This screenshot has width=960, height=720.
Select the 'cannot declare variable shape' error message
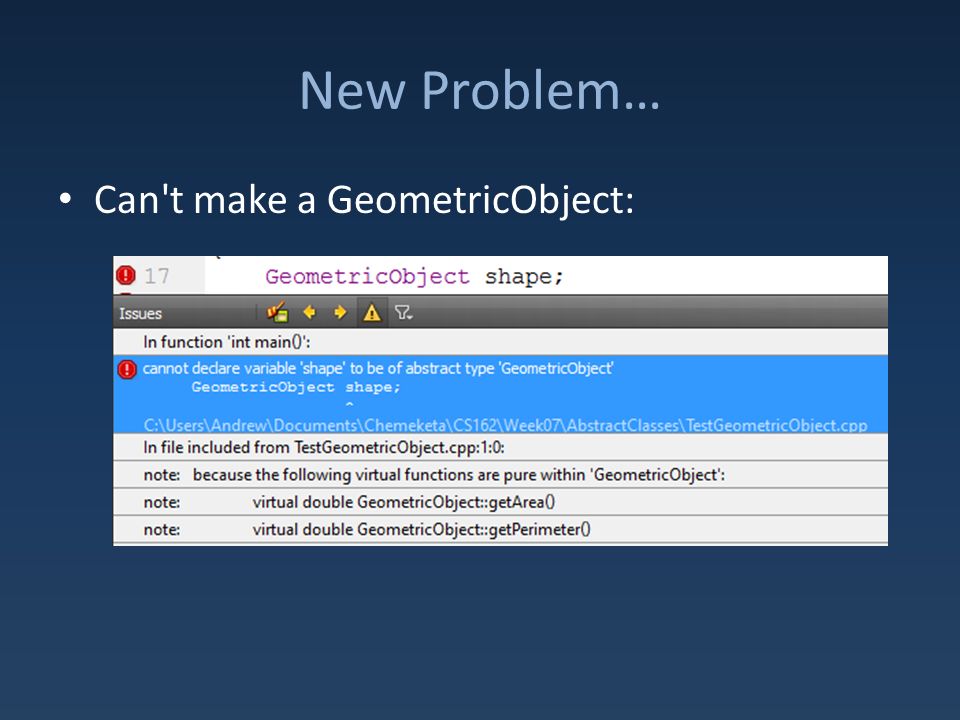pos(378,368)
